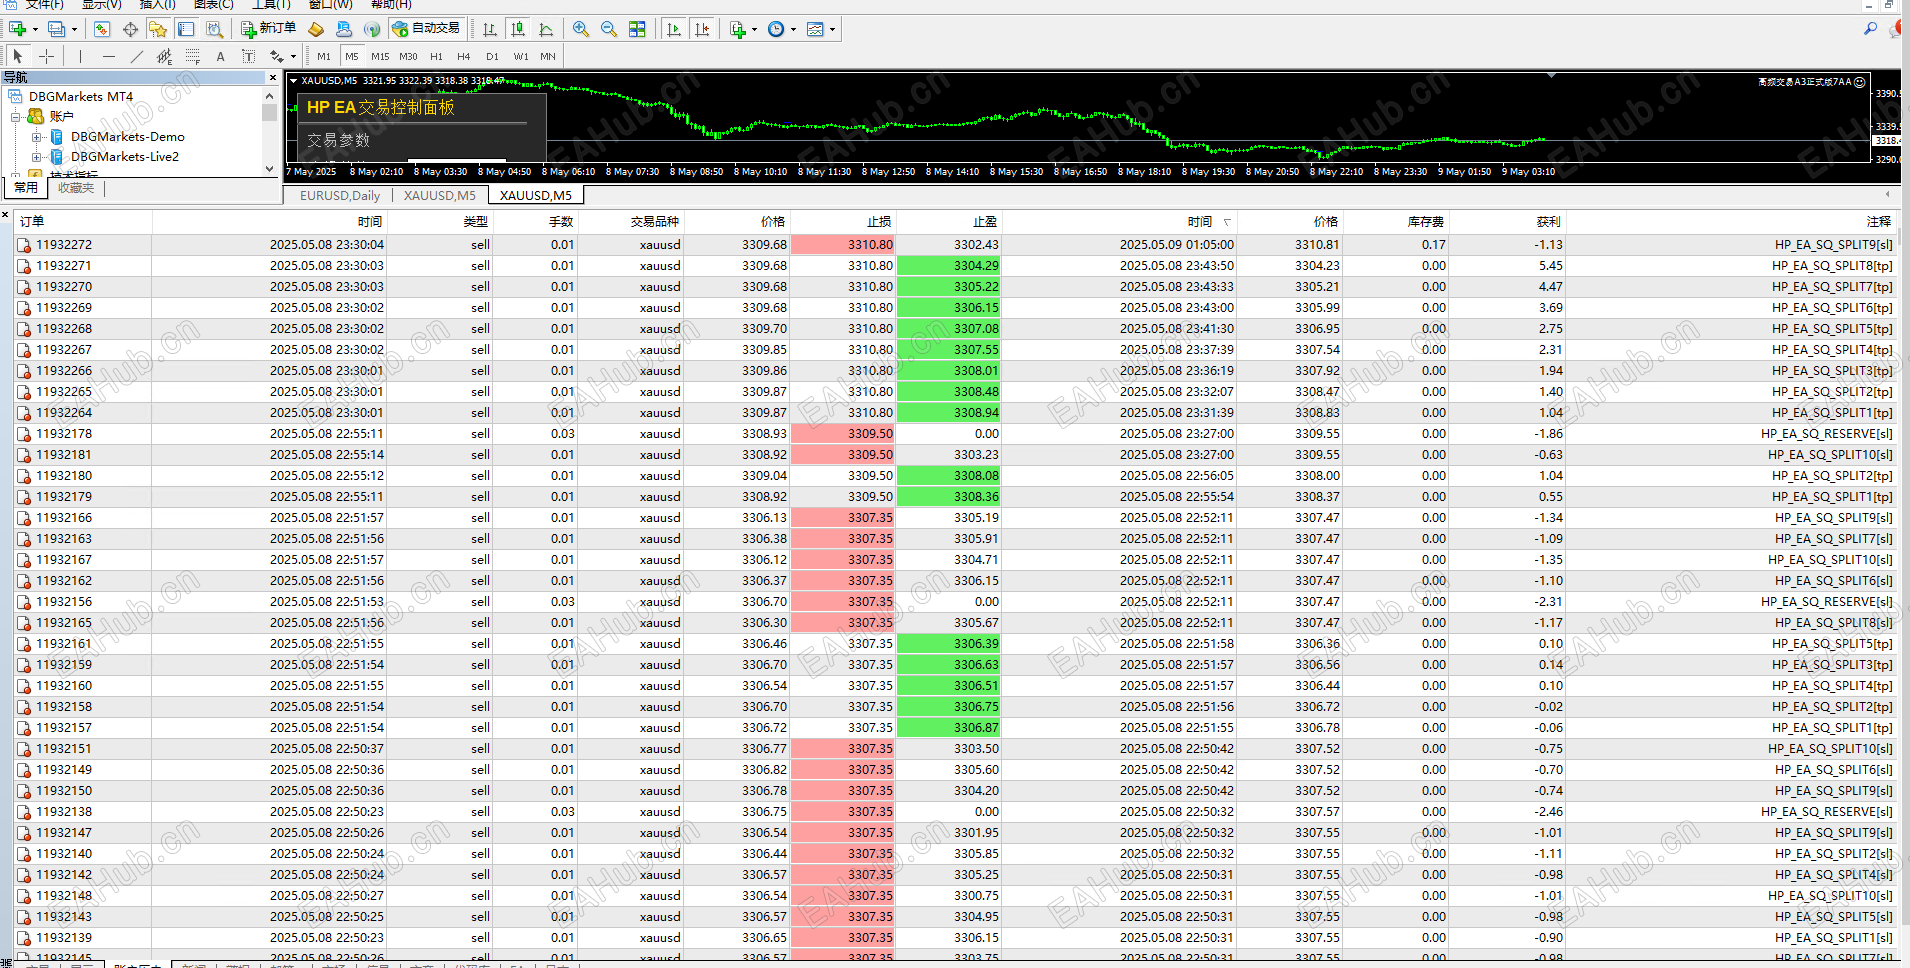Open the 收藏夹 favorites tab in Navigator
This screenshot has width=1910, height=968.
[x=76, y=188]
